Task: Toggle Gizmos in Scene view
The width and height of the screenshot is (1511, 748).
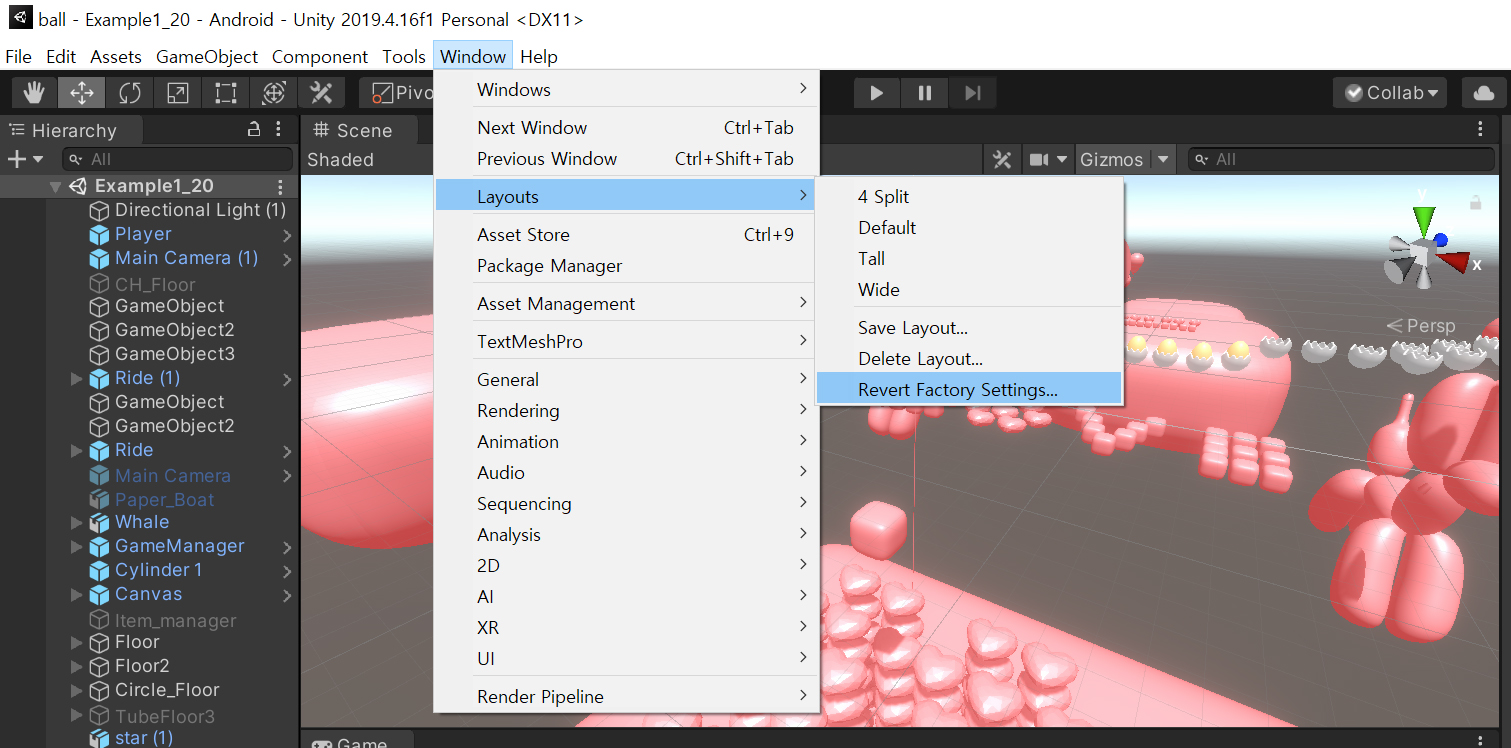Action: pos(1111,159)
